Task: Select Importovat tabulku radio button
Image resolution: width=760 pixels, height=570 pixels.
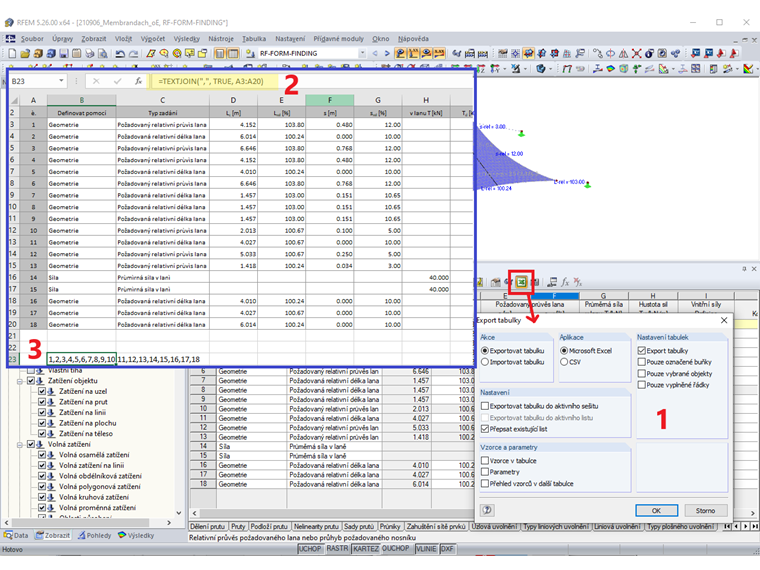Action: 485,362
